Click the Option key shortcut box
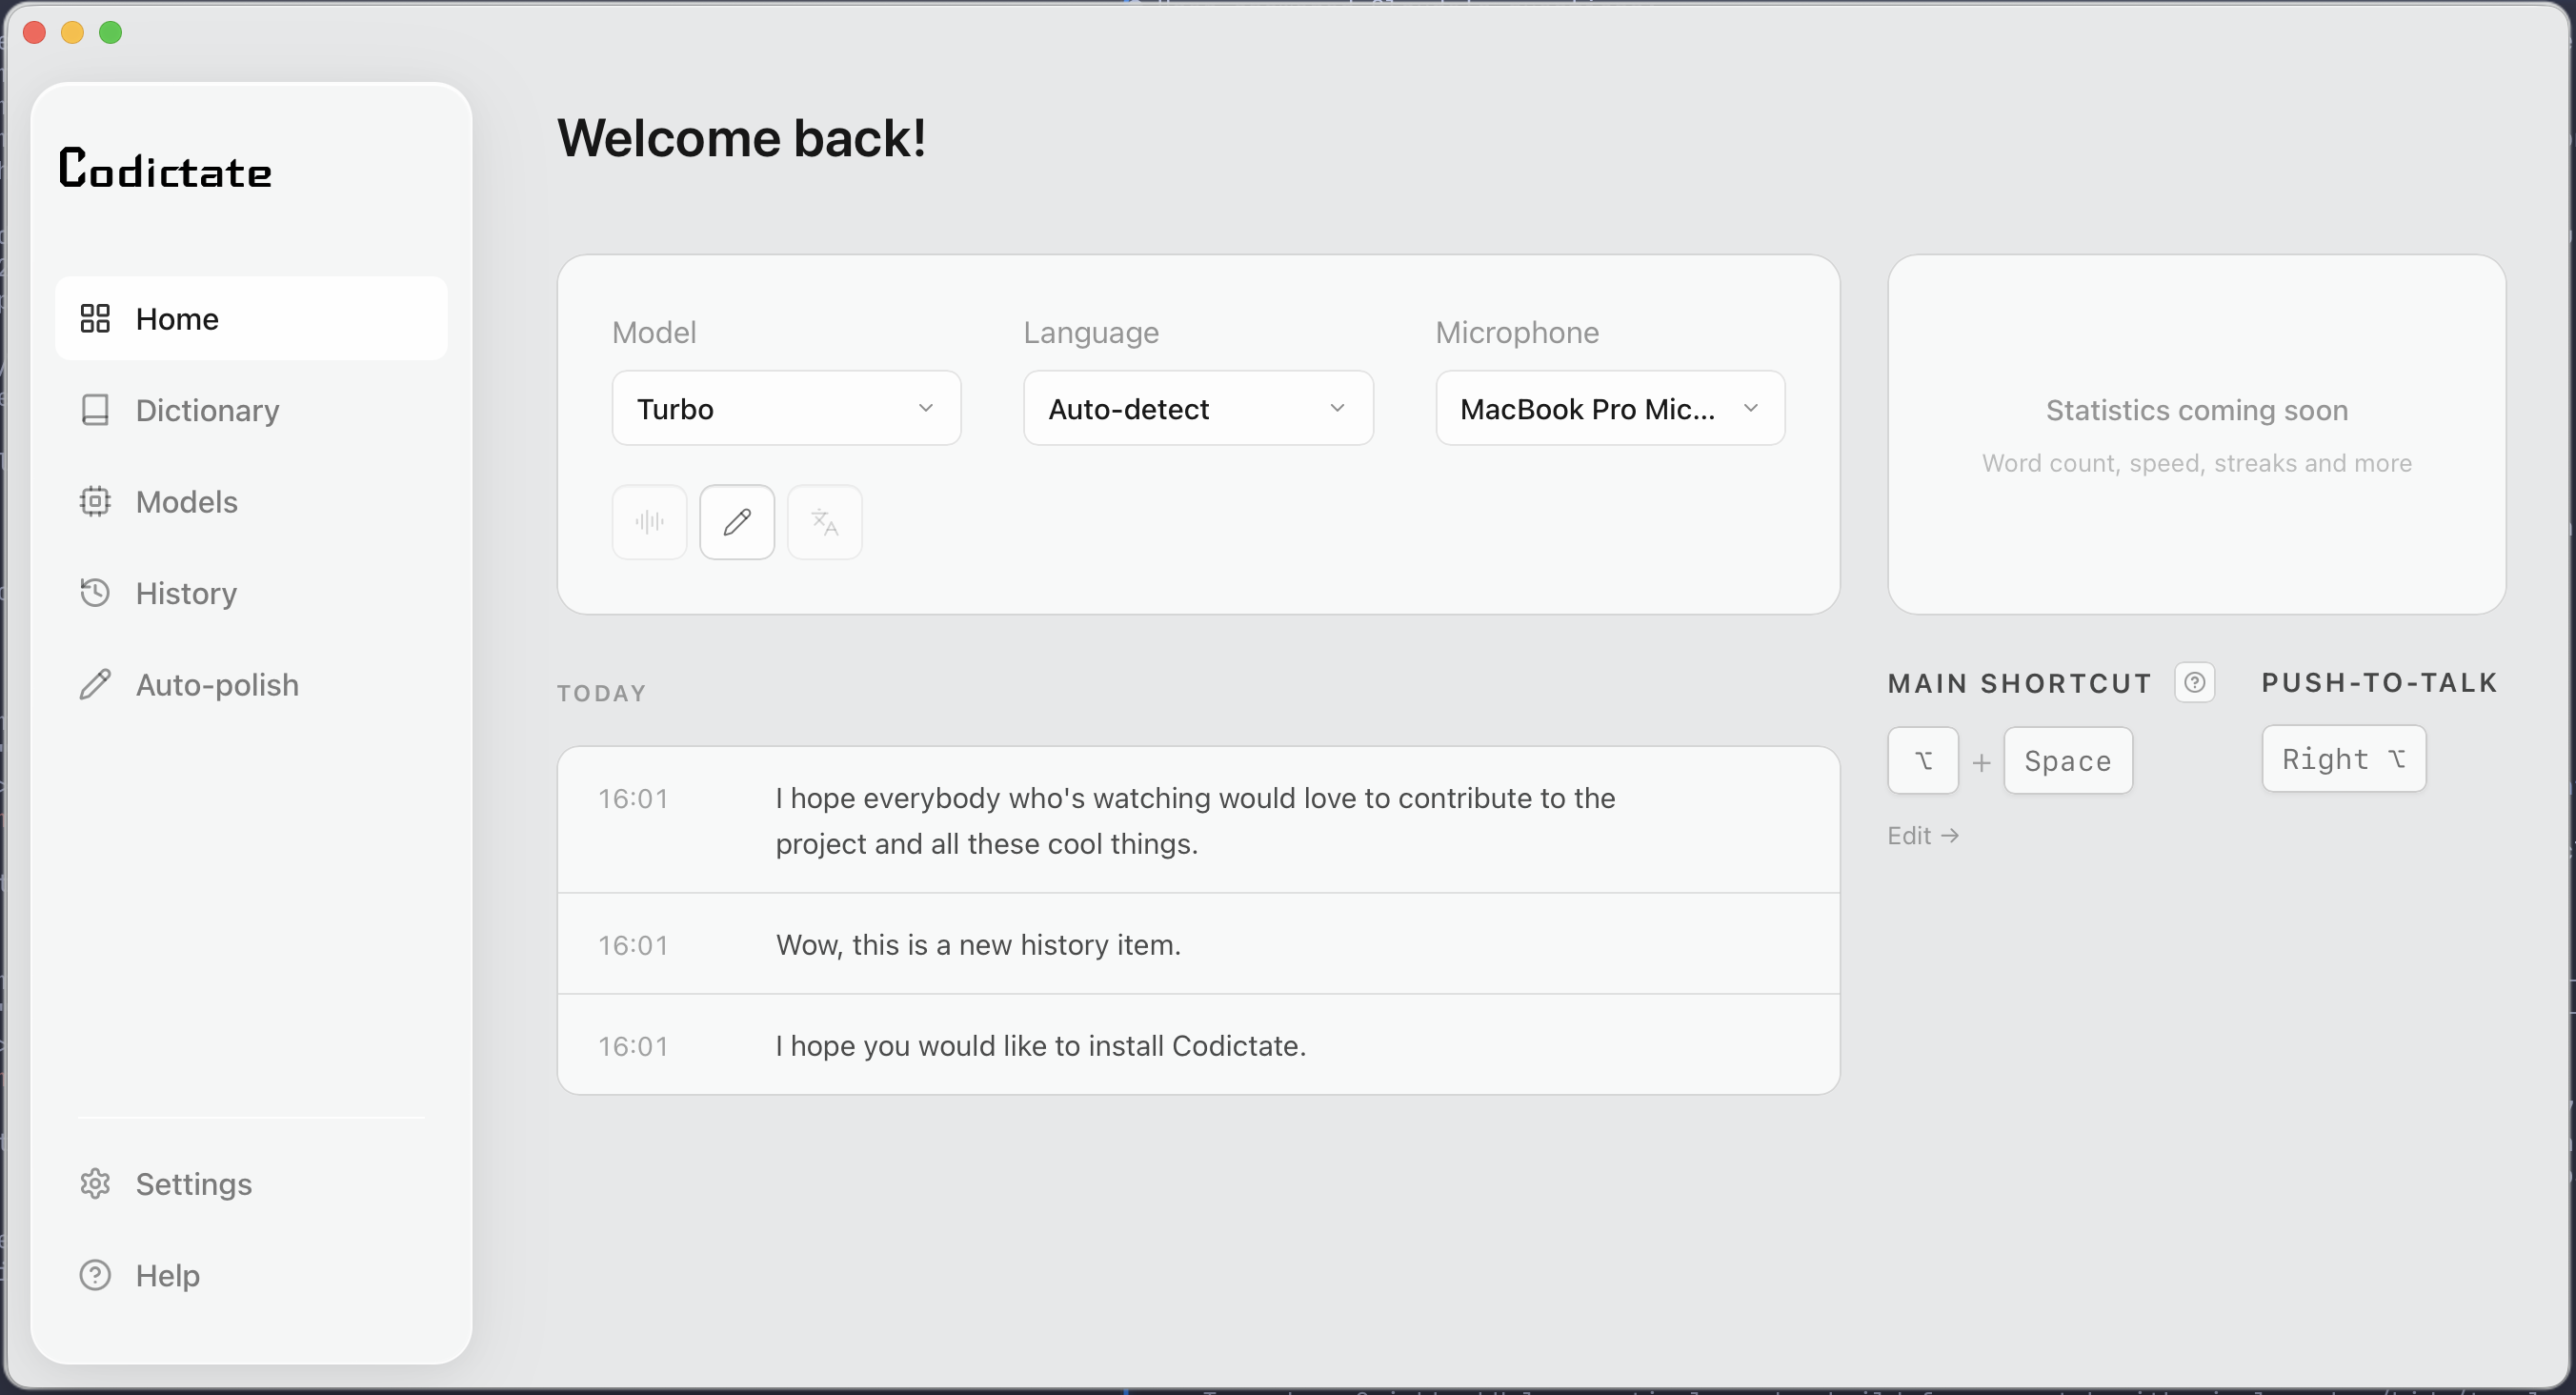 pyautogui.click(x=1922, y=761)
